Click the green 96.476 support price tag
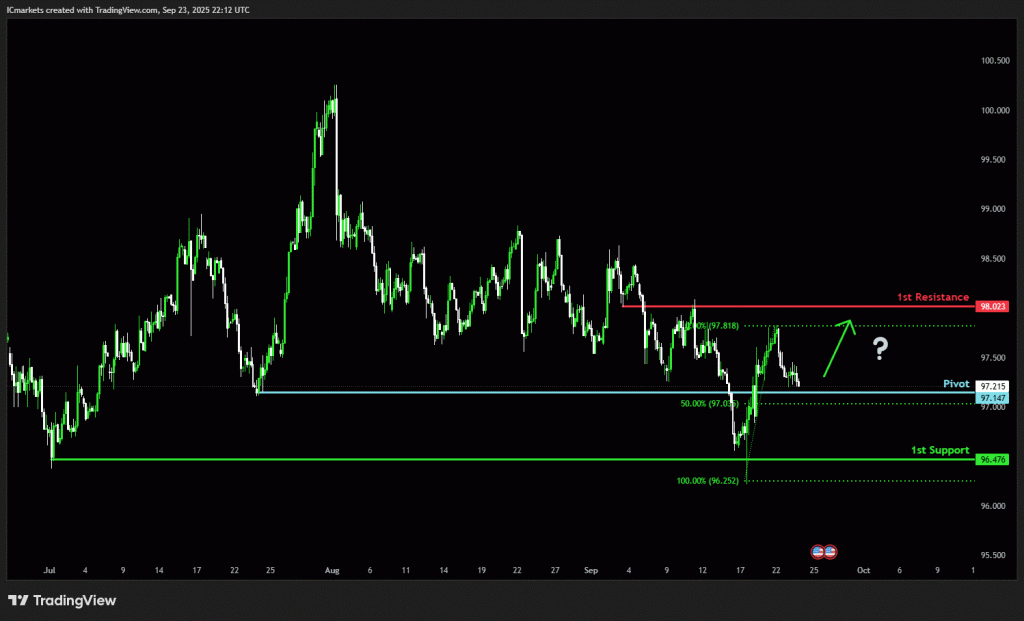 (x=992, y=460)
